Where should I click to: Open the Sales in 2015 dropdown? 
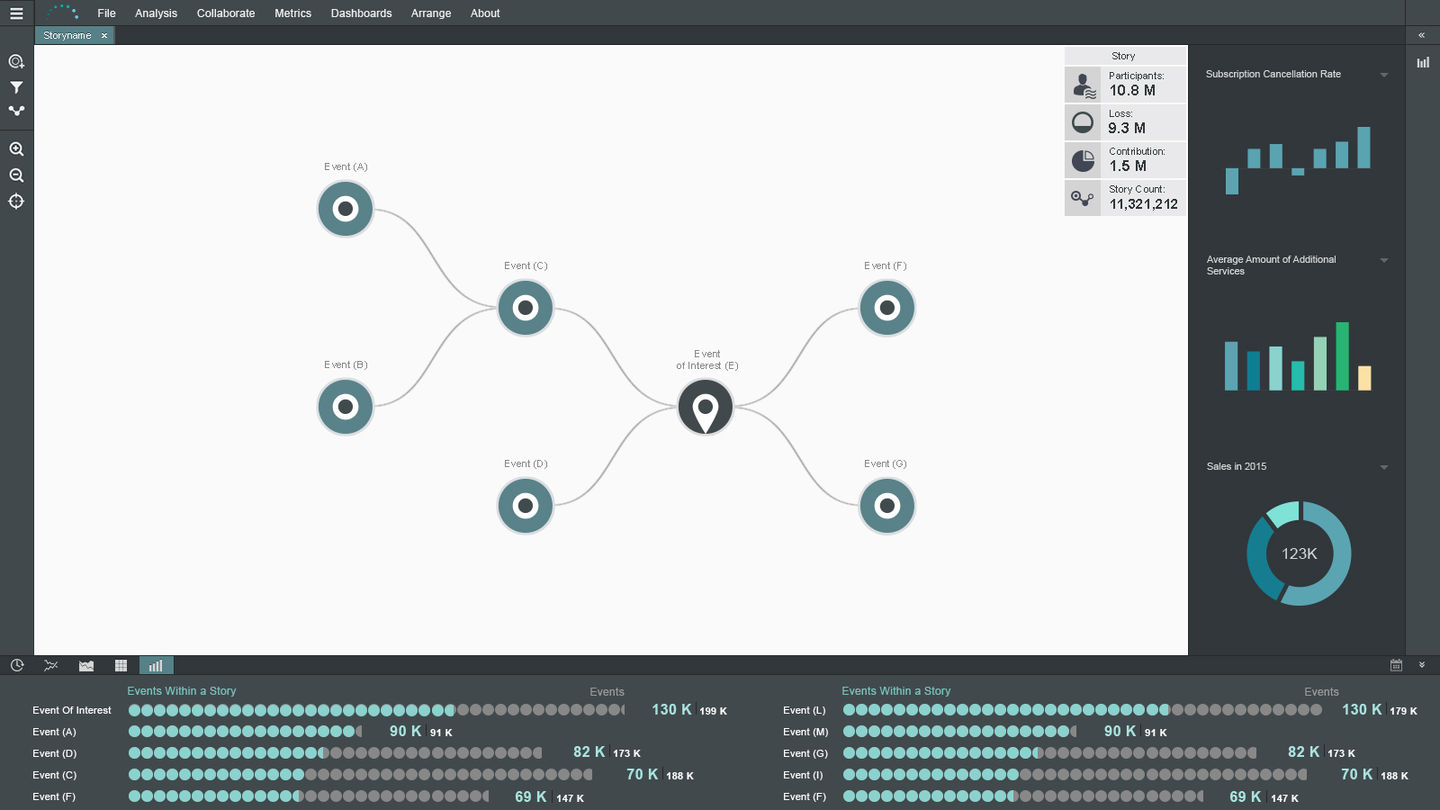coord(1384,467)
